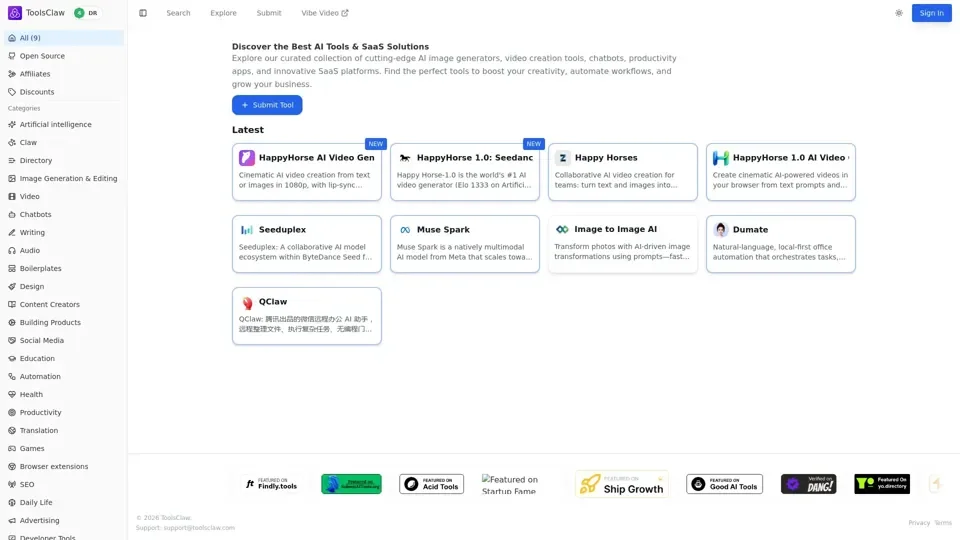Click the Findly.tools featured badge
Viewport: 960px width, 540px height.
click(271, 484)
